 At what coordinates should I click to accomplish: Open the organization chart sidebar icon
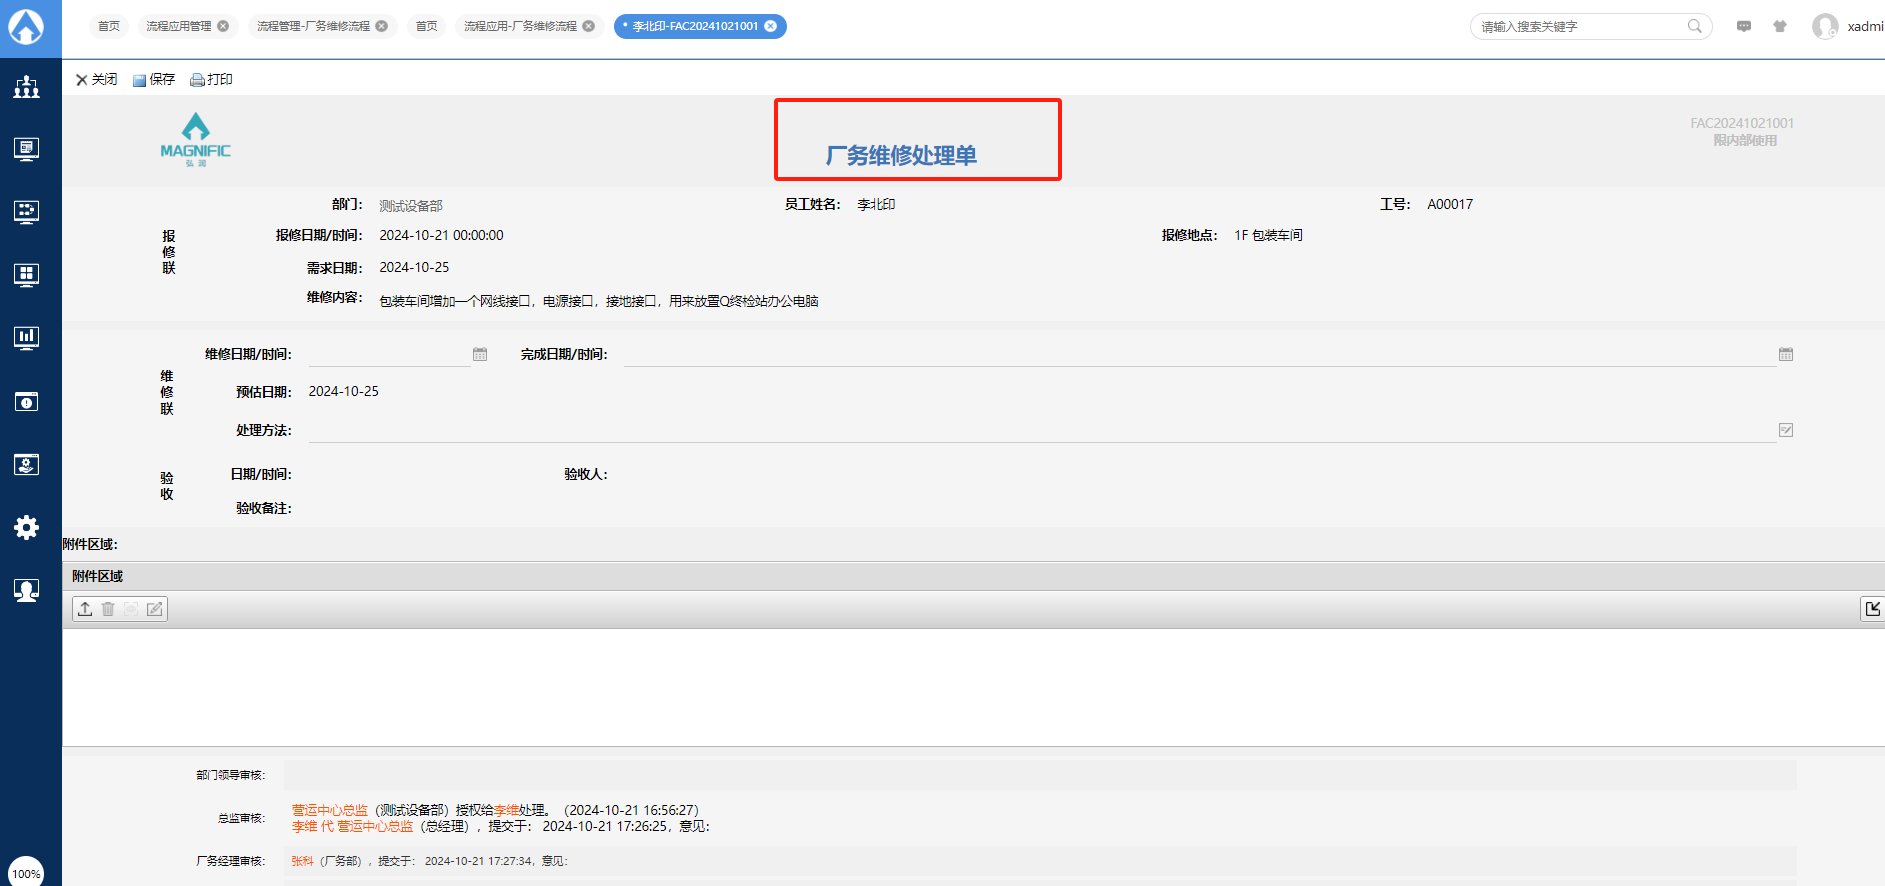point(27,87)
